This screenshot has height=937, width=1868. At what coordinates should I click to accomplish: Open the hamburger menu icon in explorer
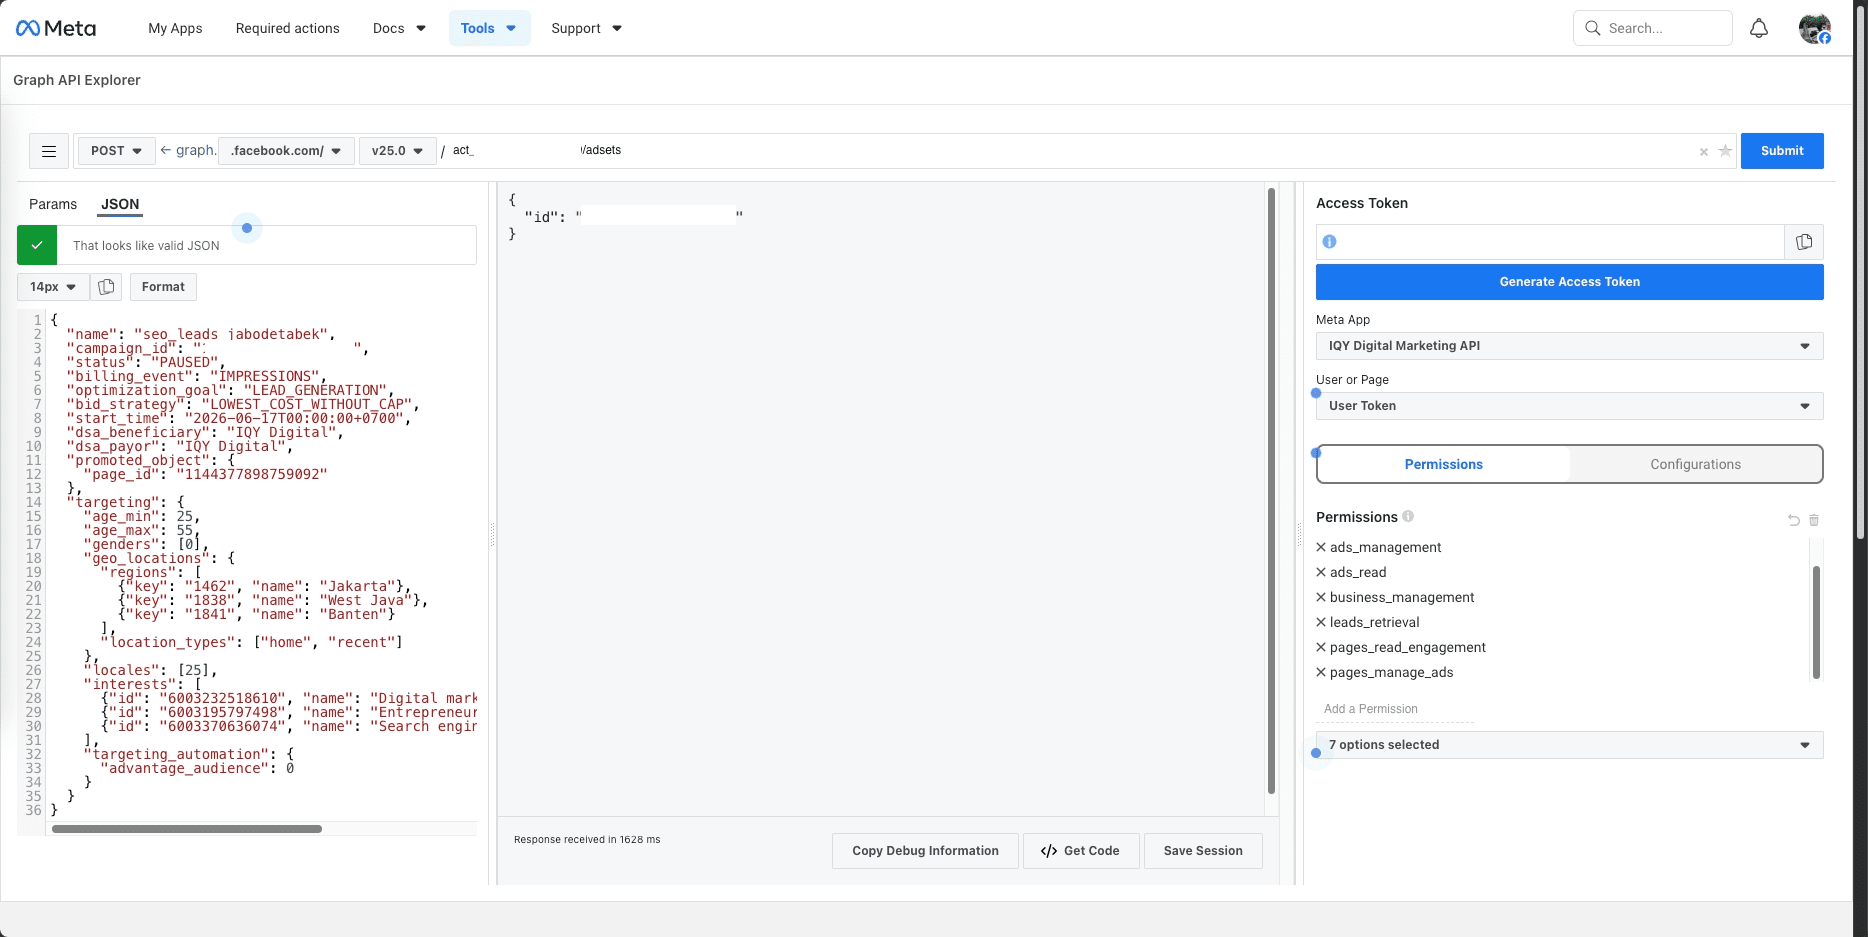[49, 151]
